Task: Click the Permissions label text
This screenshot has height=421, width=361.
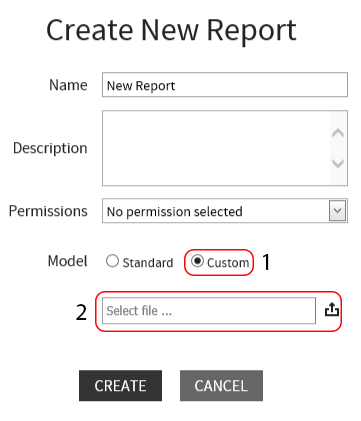Action: point(48,211)
